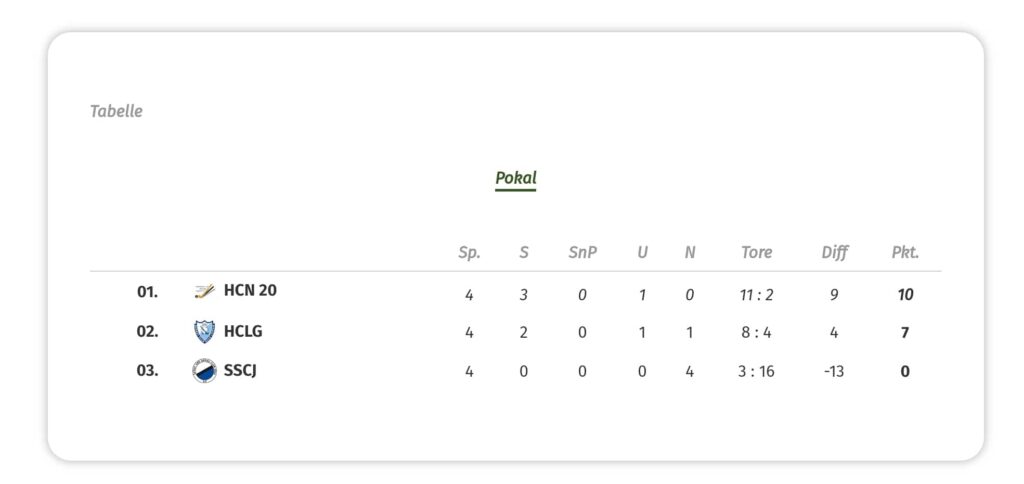Select the Pokal tab
Image resolution: width=1024 pixels, height=484 pixels.
pyautogui.click(x=516, y=179)
